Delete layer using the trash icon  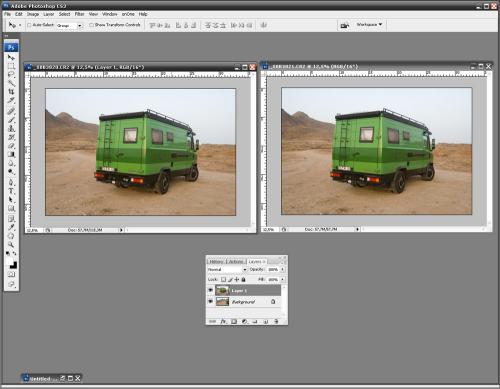click(276, 321)
